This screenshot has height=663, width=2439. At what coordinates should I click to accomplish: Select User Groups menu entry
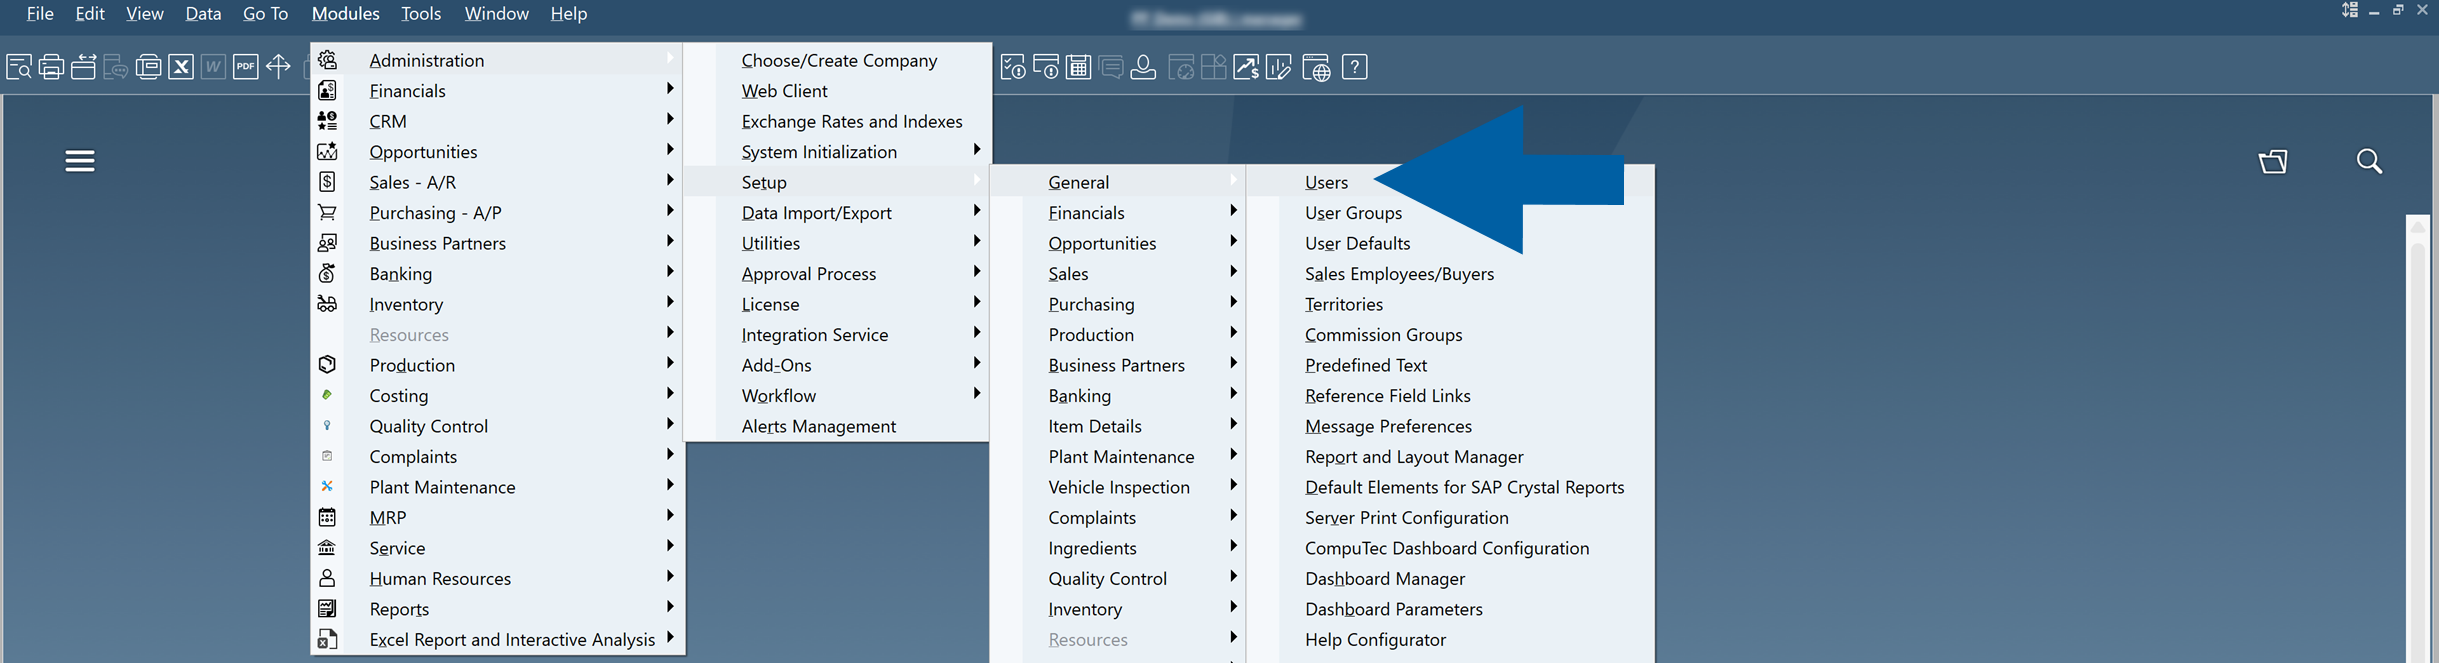[x=1353, y=213]
